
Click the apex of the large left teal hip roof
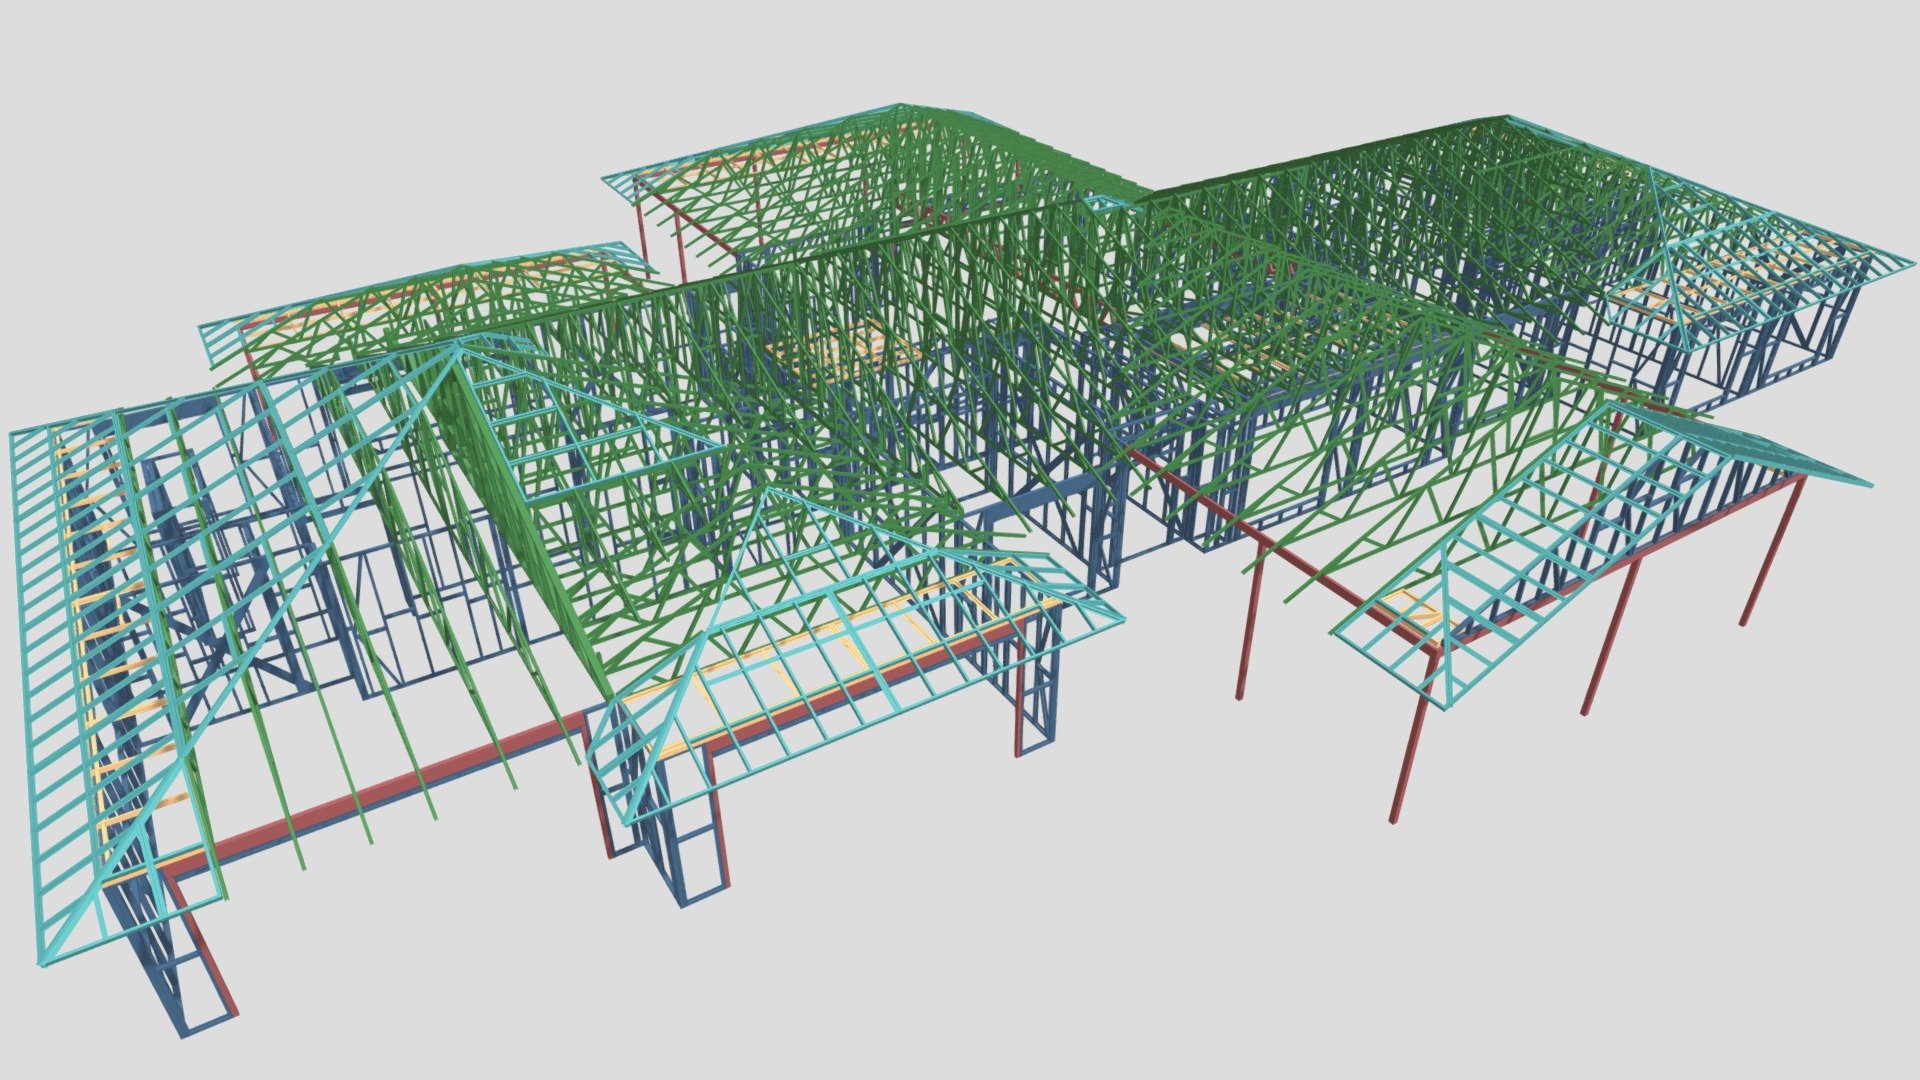[457, 347]
